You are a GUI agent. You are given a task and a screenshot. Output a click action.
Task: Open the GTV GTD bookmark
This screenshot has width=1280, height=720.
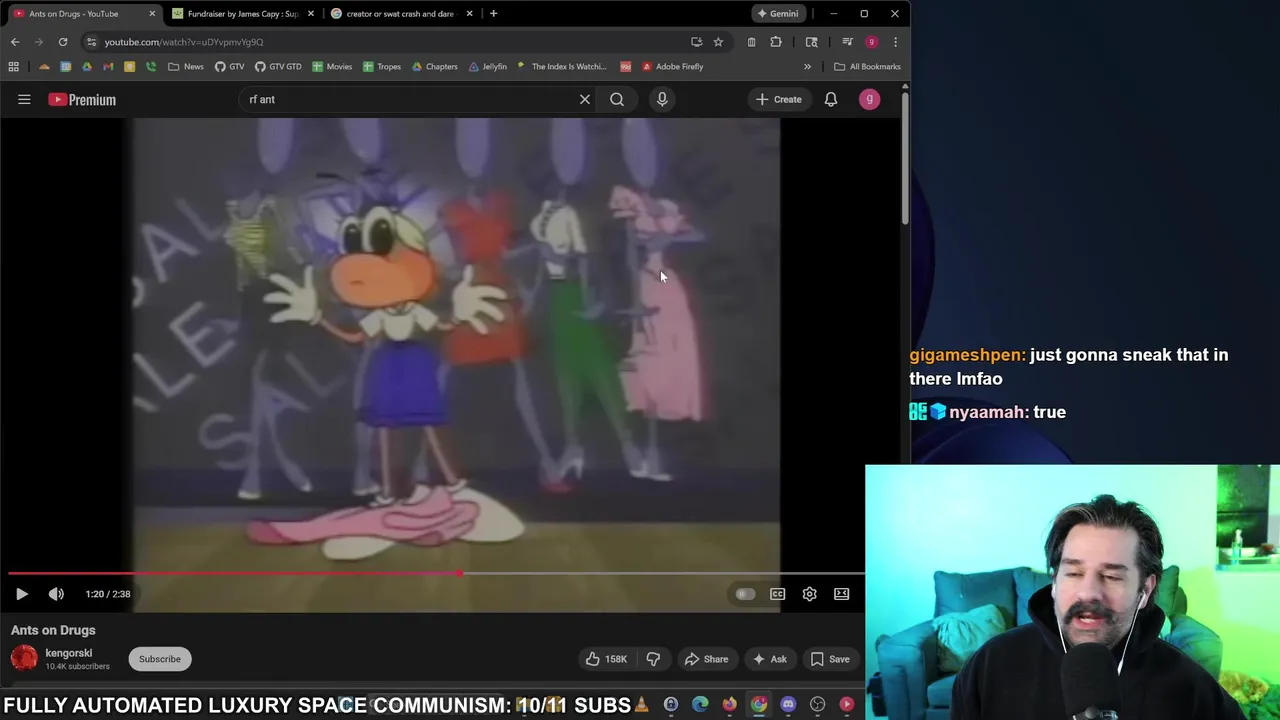point(278,67)
